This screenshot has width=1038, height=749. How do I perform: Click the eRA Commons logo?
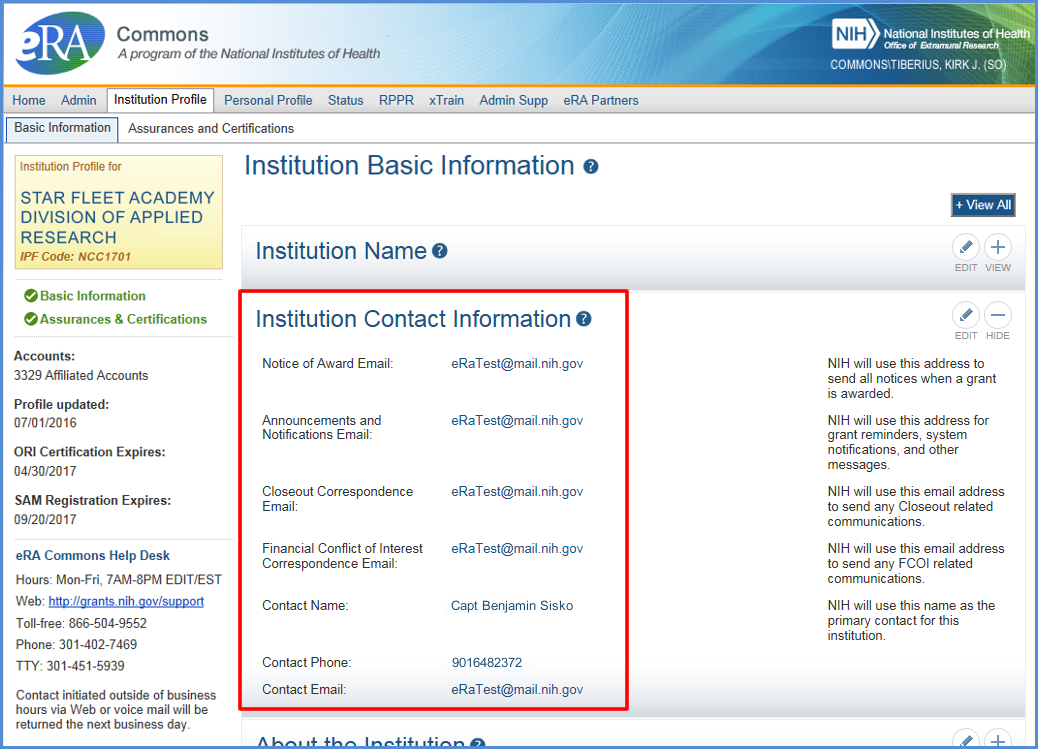60,43
